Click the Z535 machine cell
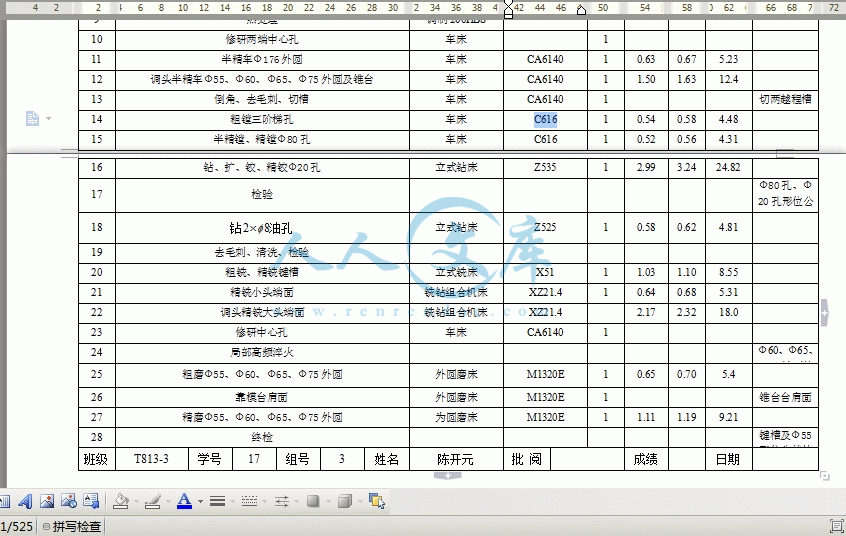The width and height of the screenshot is (846, 536). click(545, 167)
